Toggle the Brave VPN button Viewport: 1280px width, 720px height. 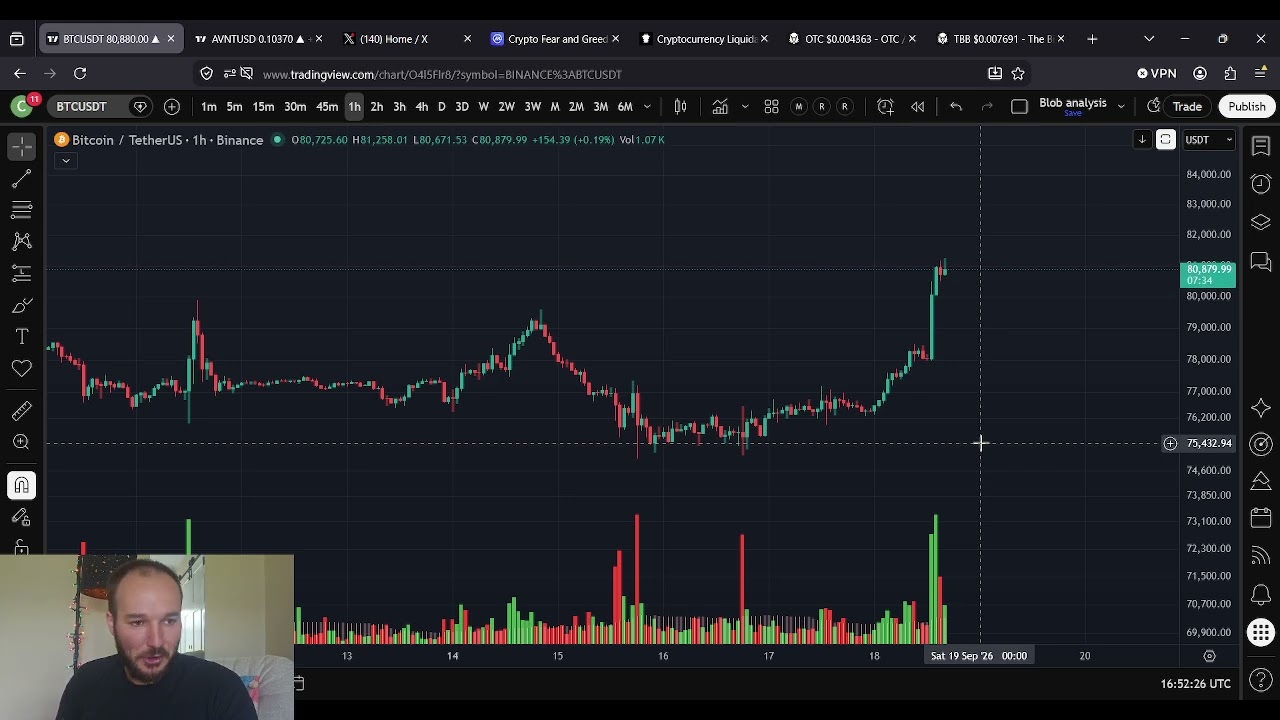click(x=1157, y=73)
